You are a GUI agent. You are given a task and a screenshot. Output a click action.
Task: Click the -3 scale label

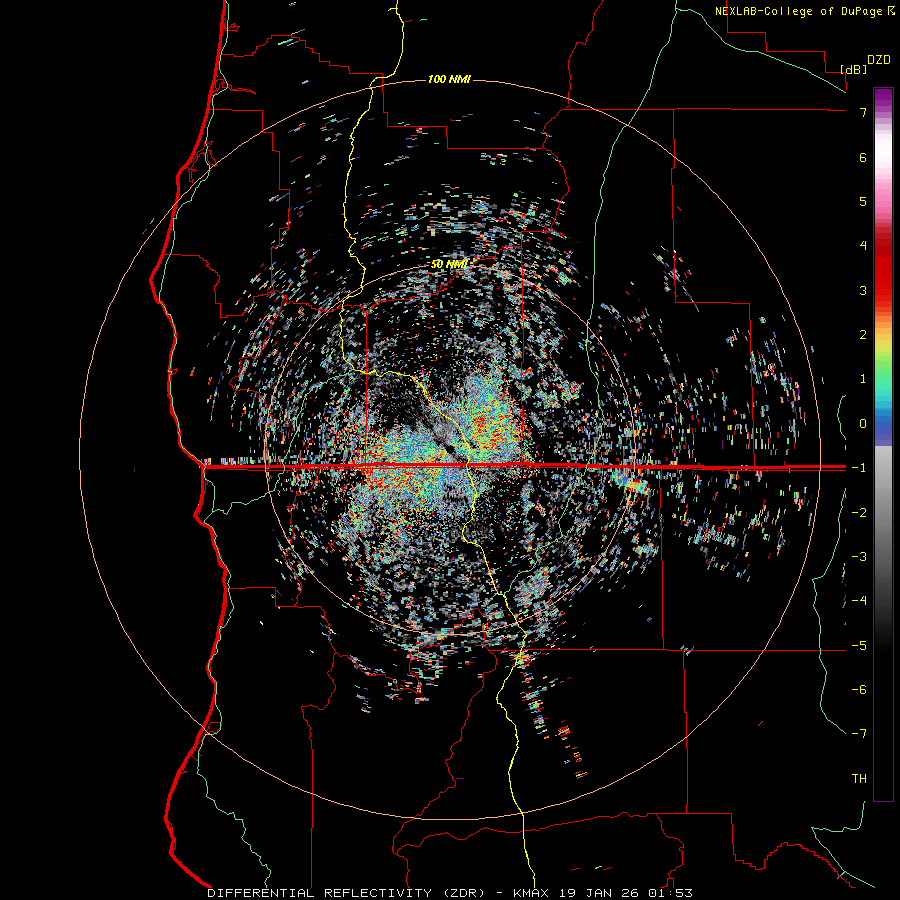[859, 557]
